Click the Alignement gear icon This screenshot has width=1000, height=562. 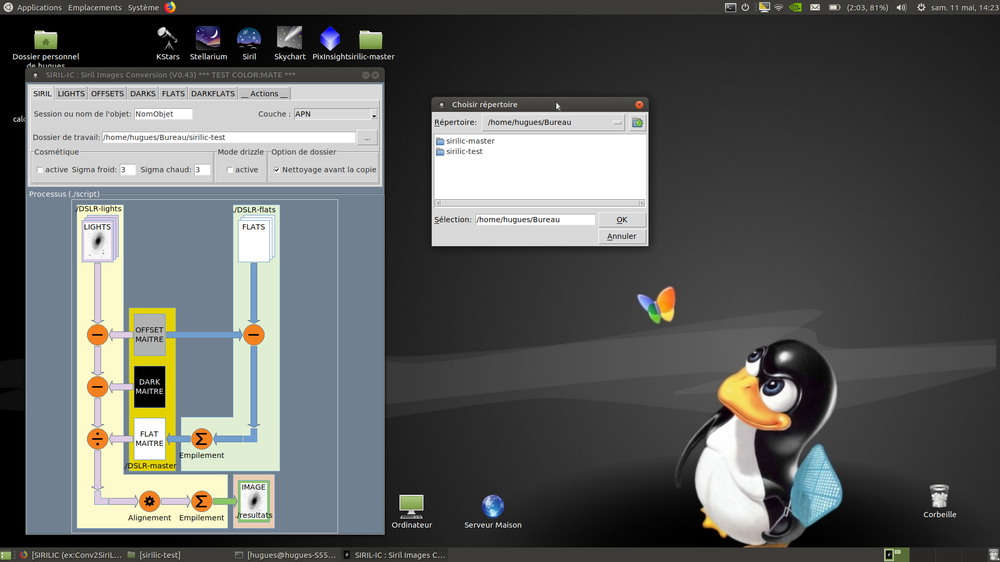(x=149, y=501)
